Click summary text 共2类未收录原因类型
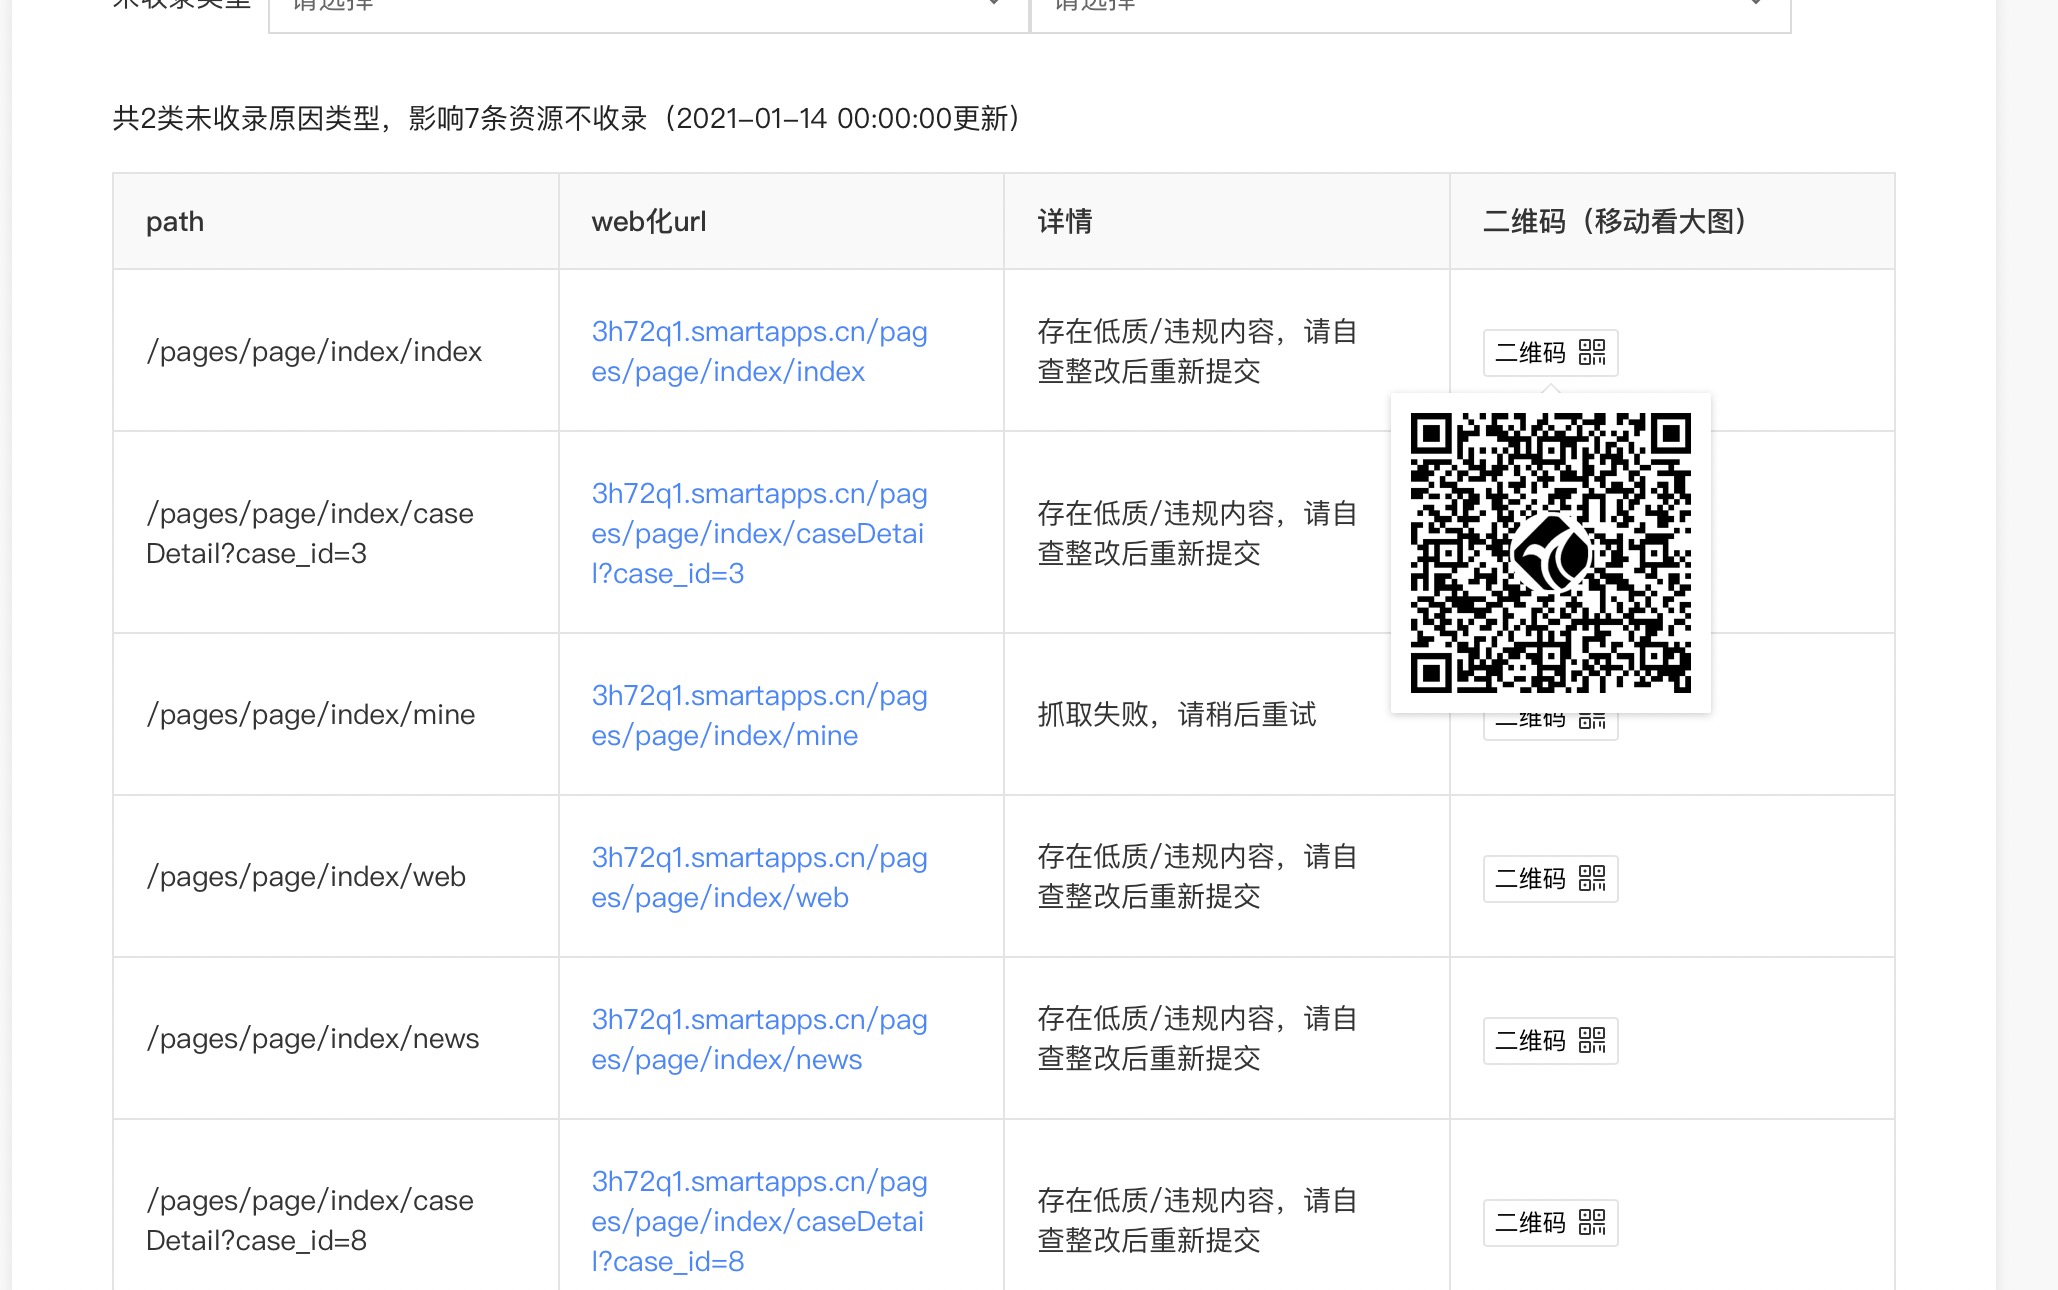 click(247, 118)
